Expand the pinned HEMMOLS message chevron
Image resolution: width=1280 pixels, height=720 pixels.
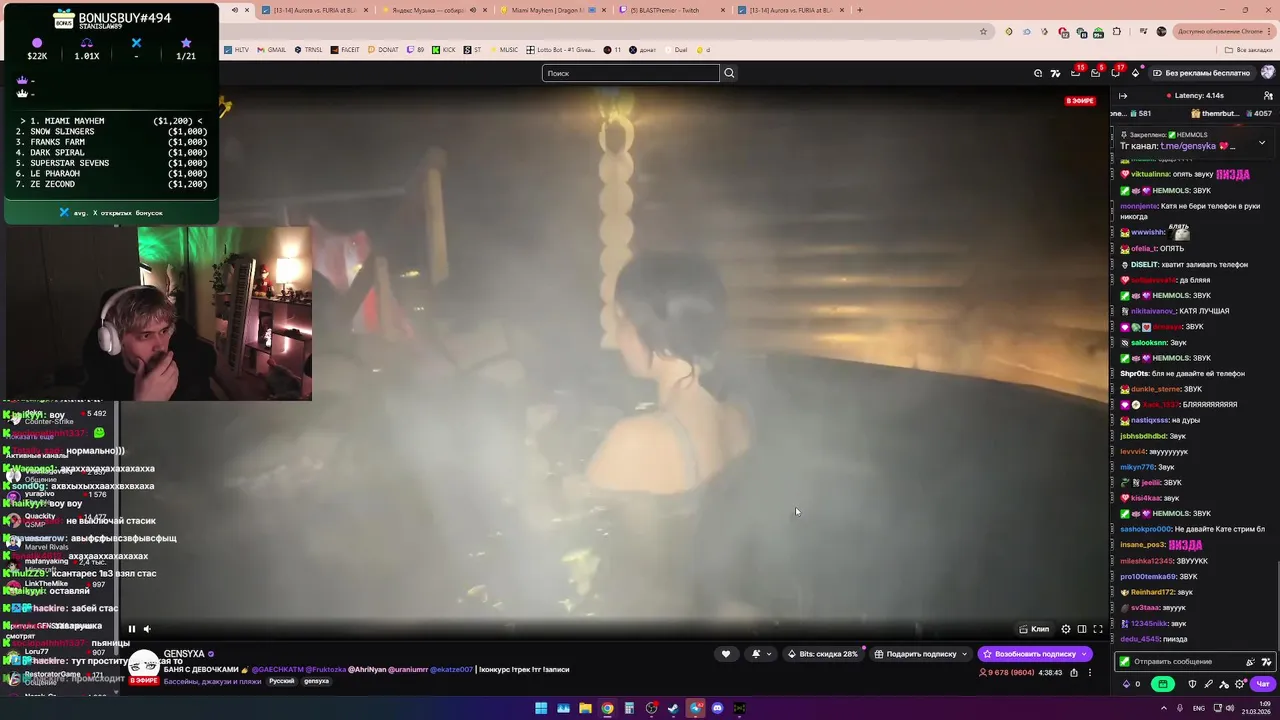tap(1262, 143)
